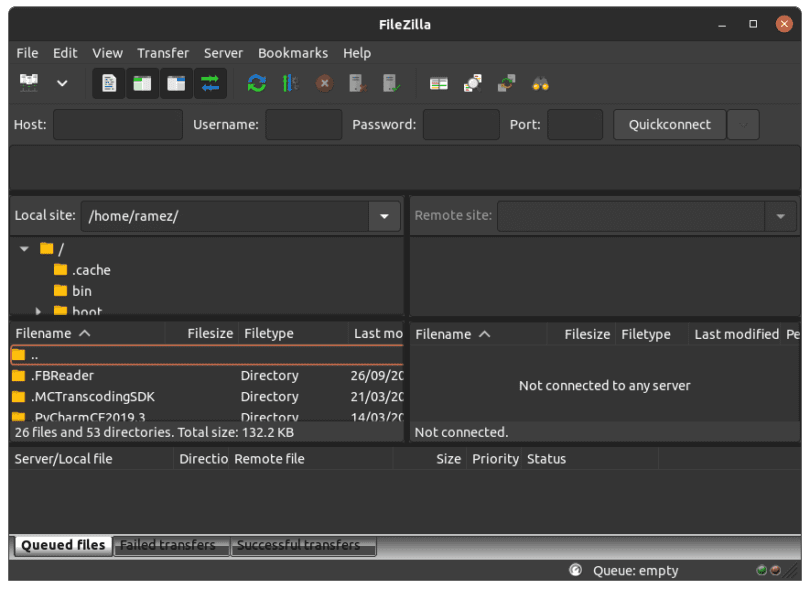
Task: Cancel the current operation
Action: 324,83
